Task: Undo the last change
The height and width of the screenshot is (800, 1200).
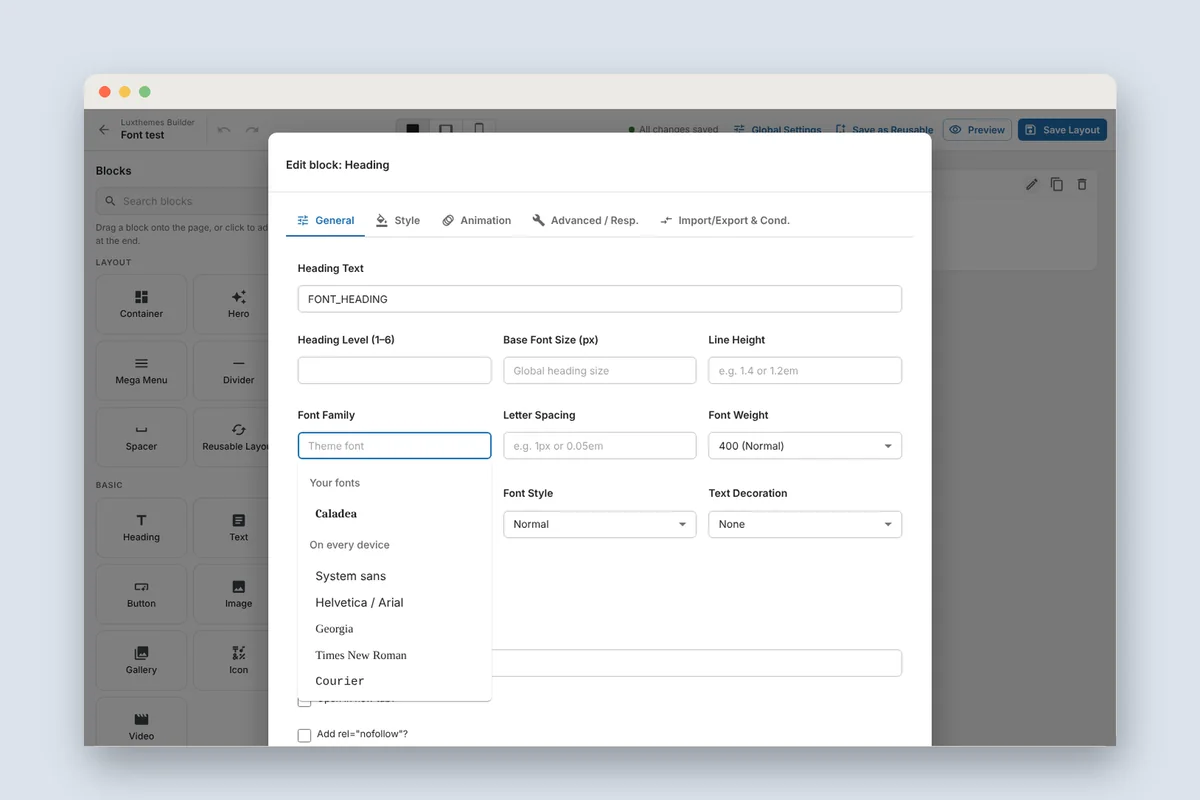Action: pyautogui.click(x=224, y=130)
